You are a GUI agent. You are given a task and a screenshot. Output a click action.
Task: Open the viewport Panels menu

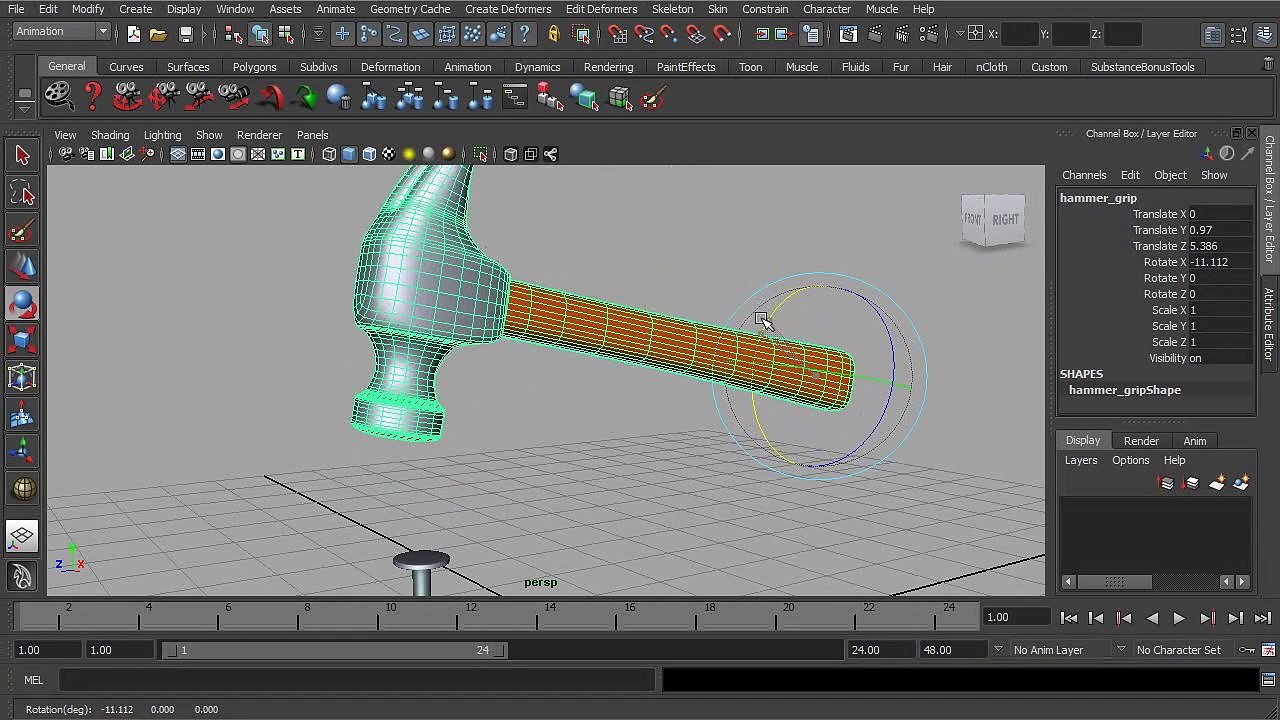[x=312, y=135]
